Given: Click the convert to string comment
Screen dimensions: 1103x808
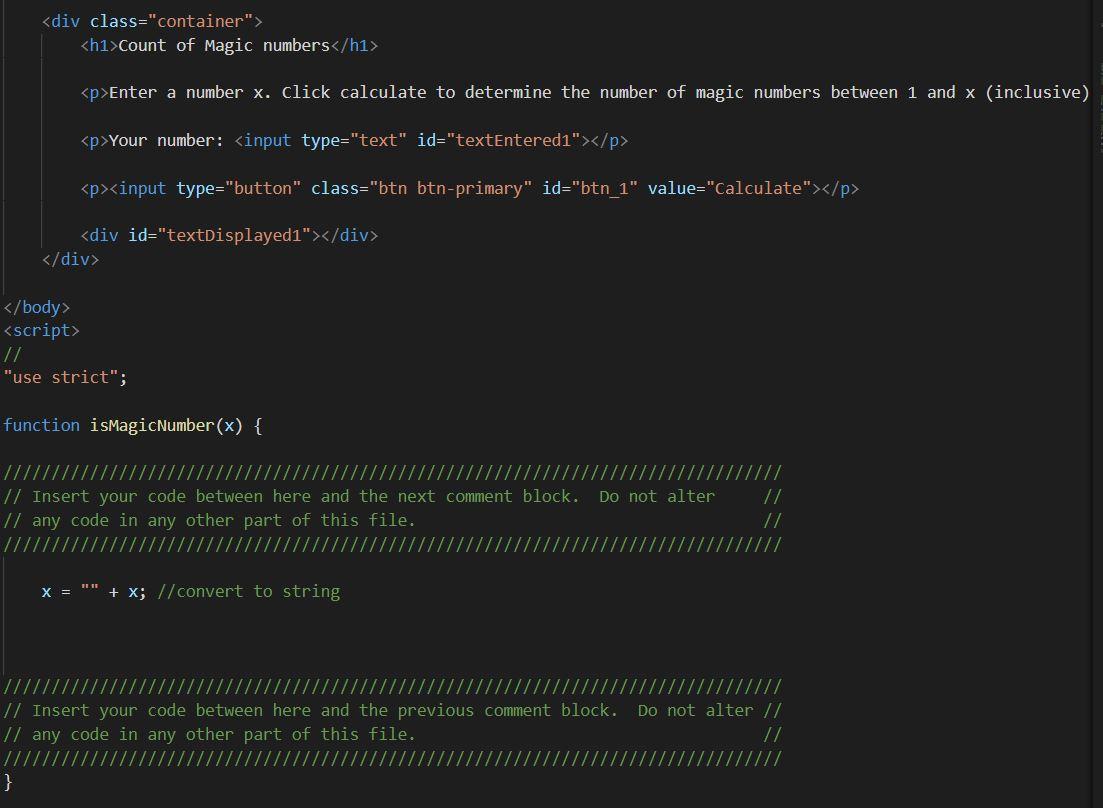Looking at the screenshot, I should coord(250,591).
